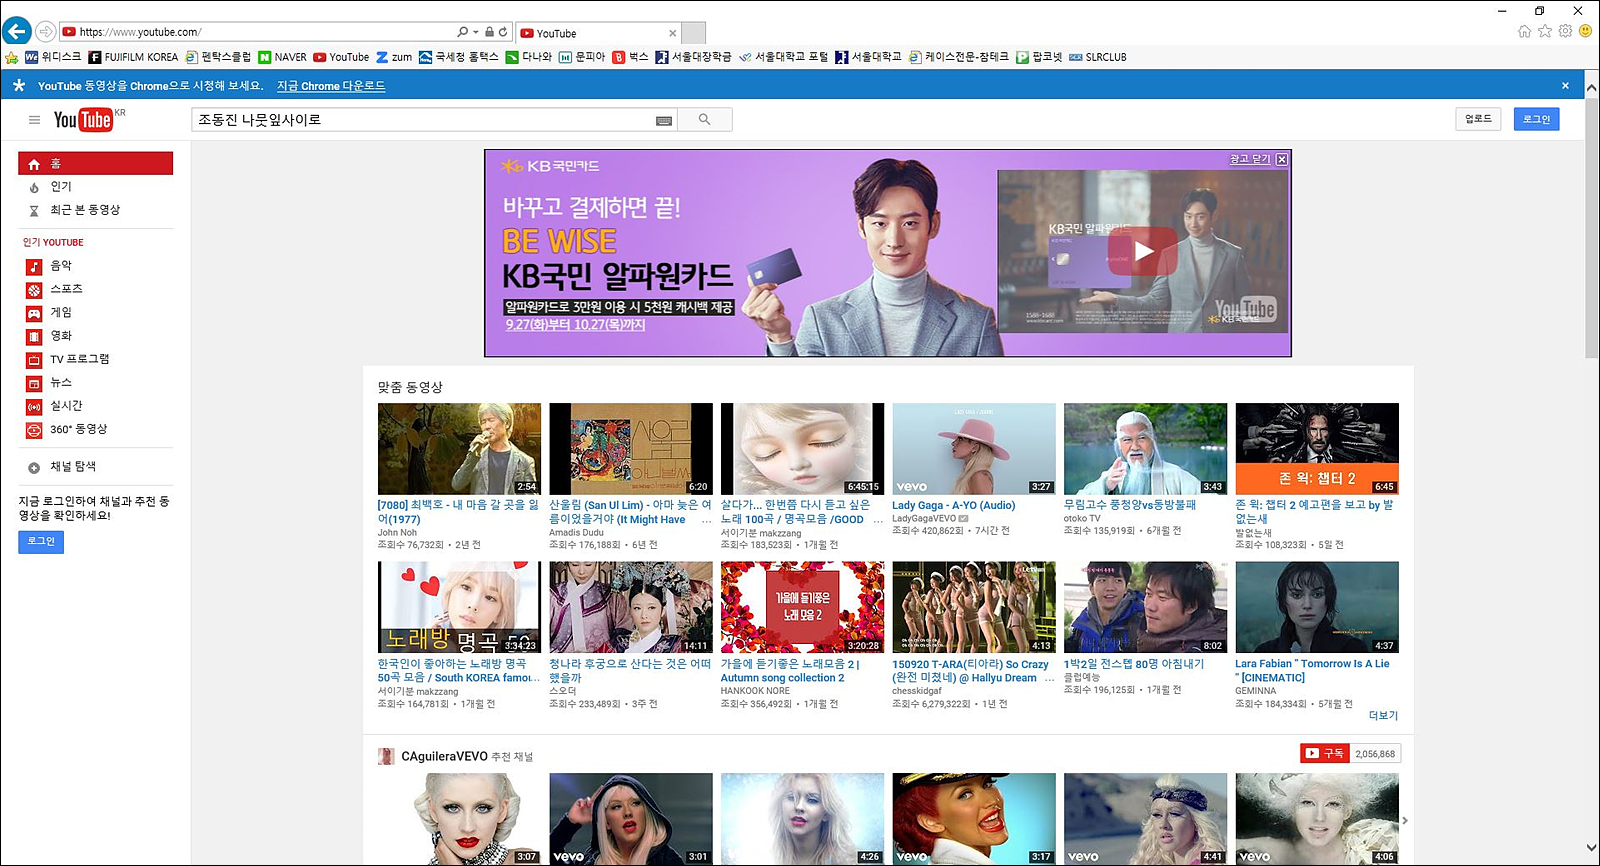The image size is (1600, 866).
Task: Click the YouTube search magnifier button
Action: click(x=705, y=120)
